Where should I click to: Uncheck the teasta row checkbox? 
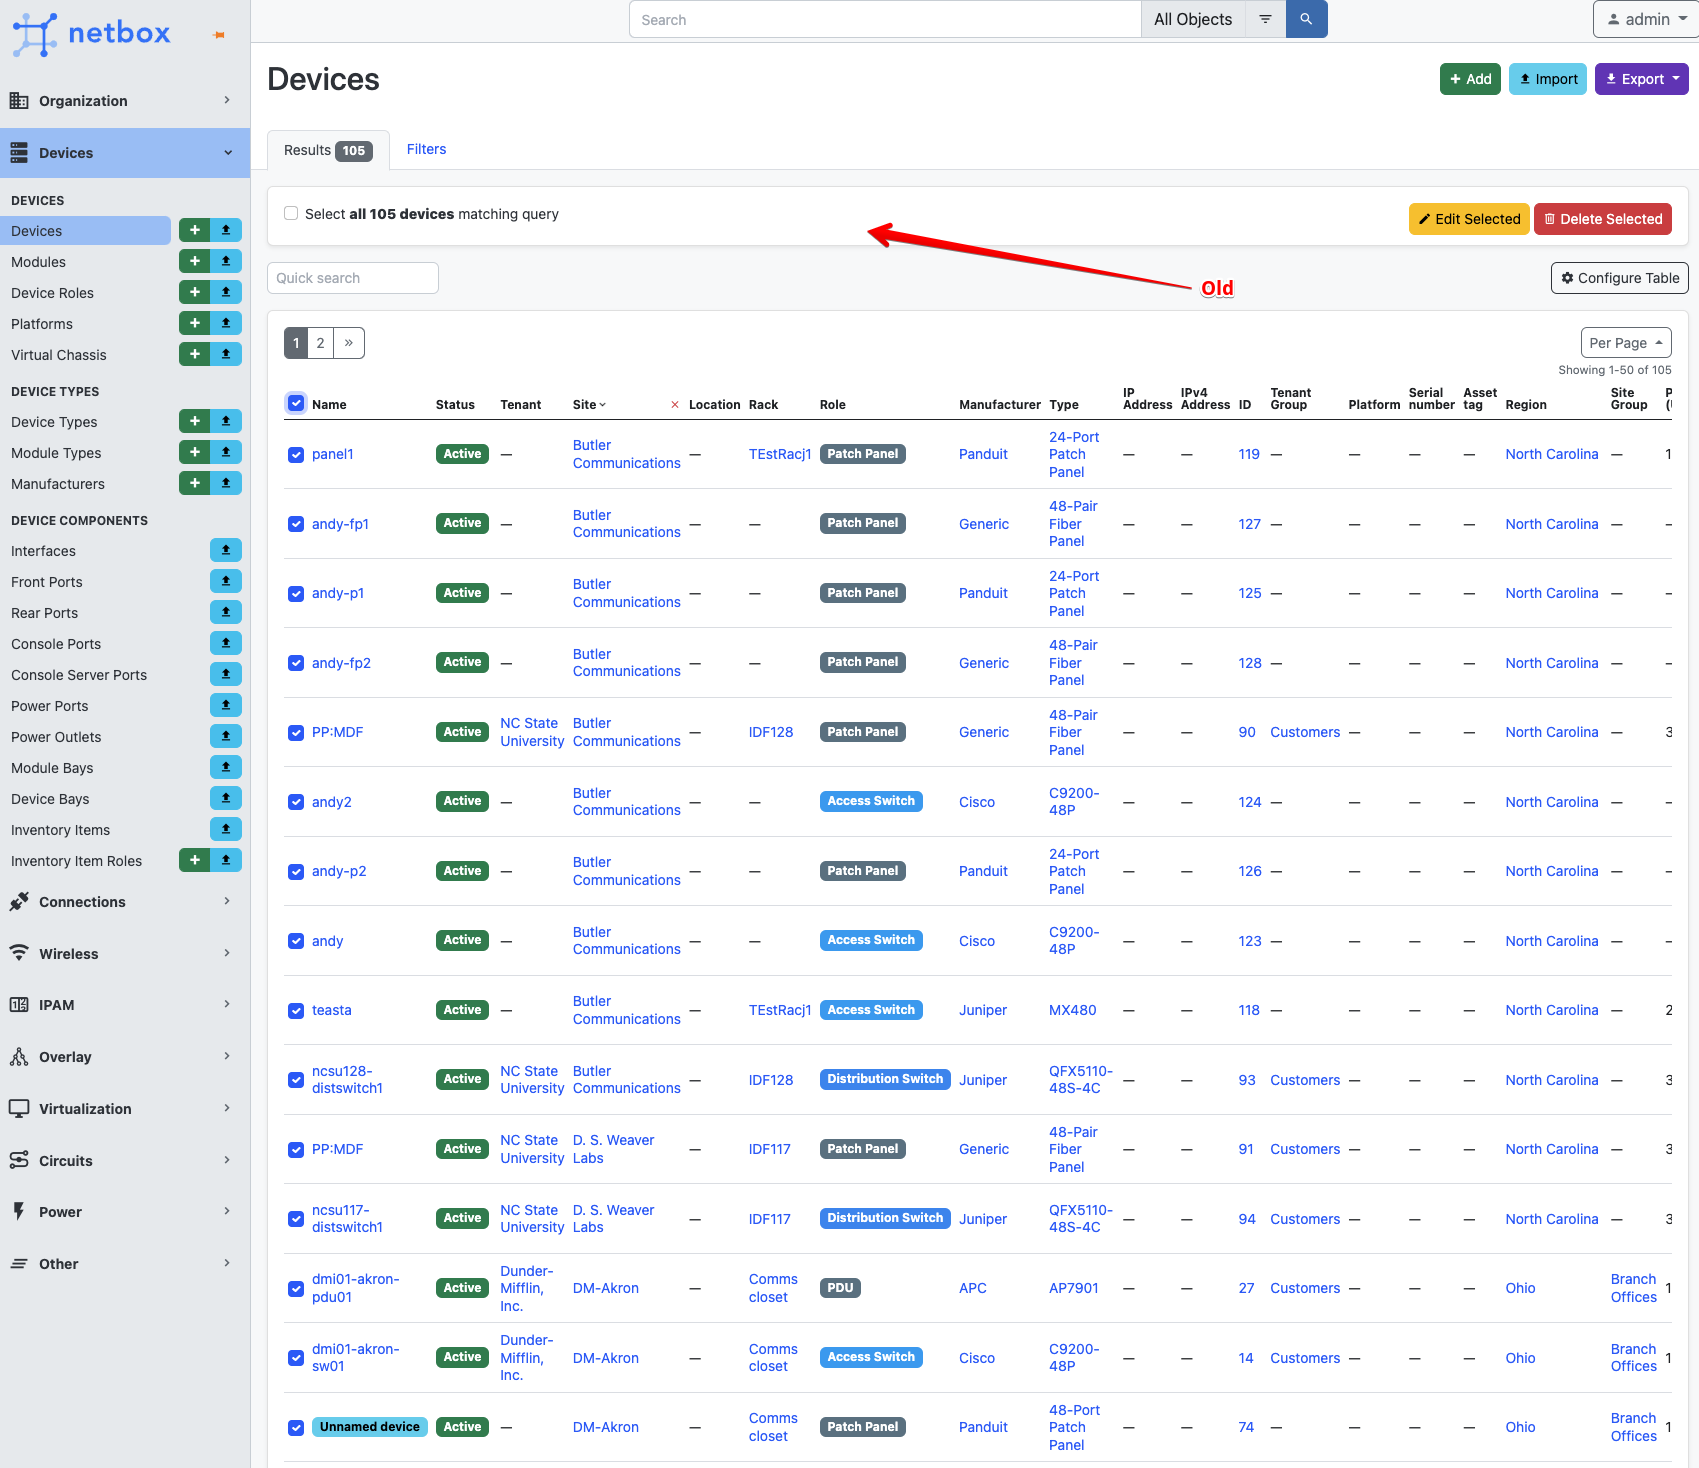click(296, 1011)
